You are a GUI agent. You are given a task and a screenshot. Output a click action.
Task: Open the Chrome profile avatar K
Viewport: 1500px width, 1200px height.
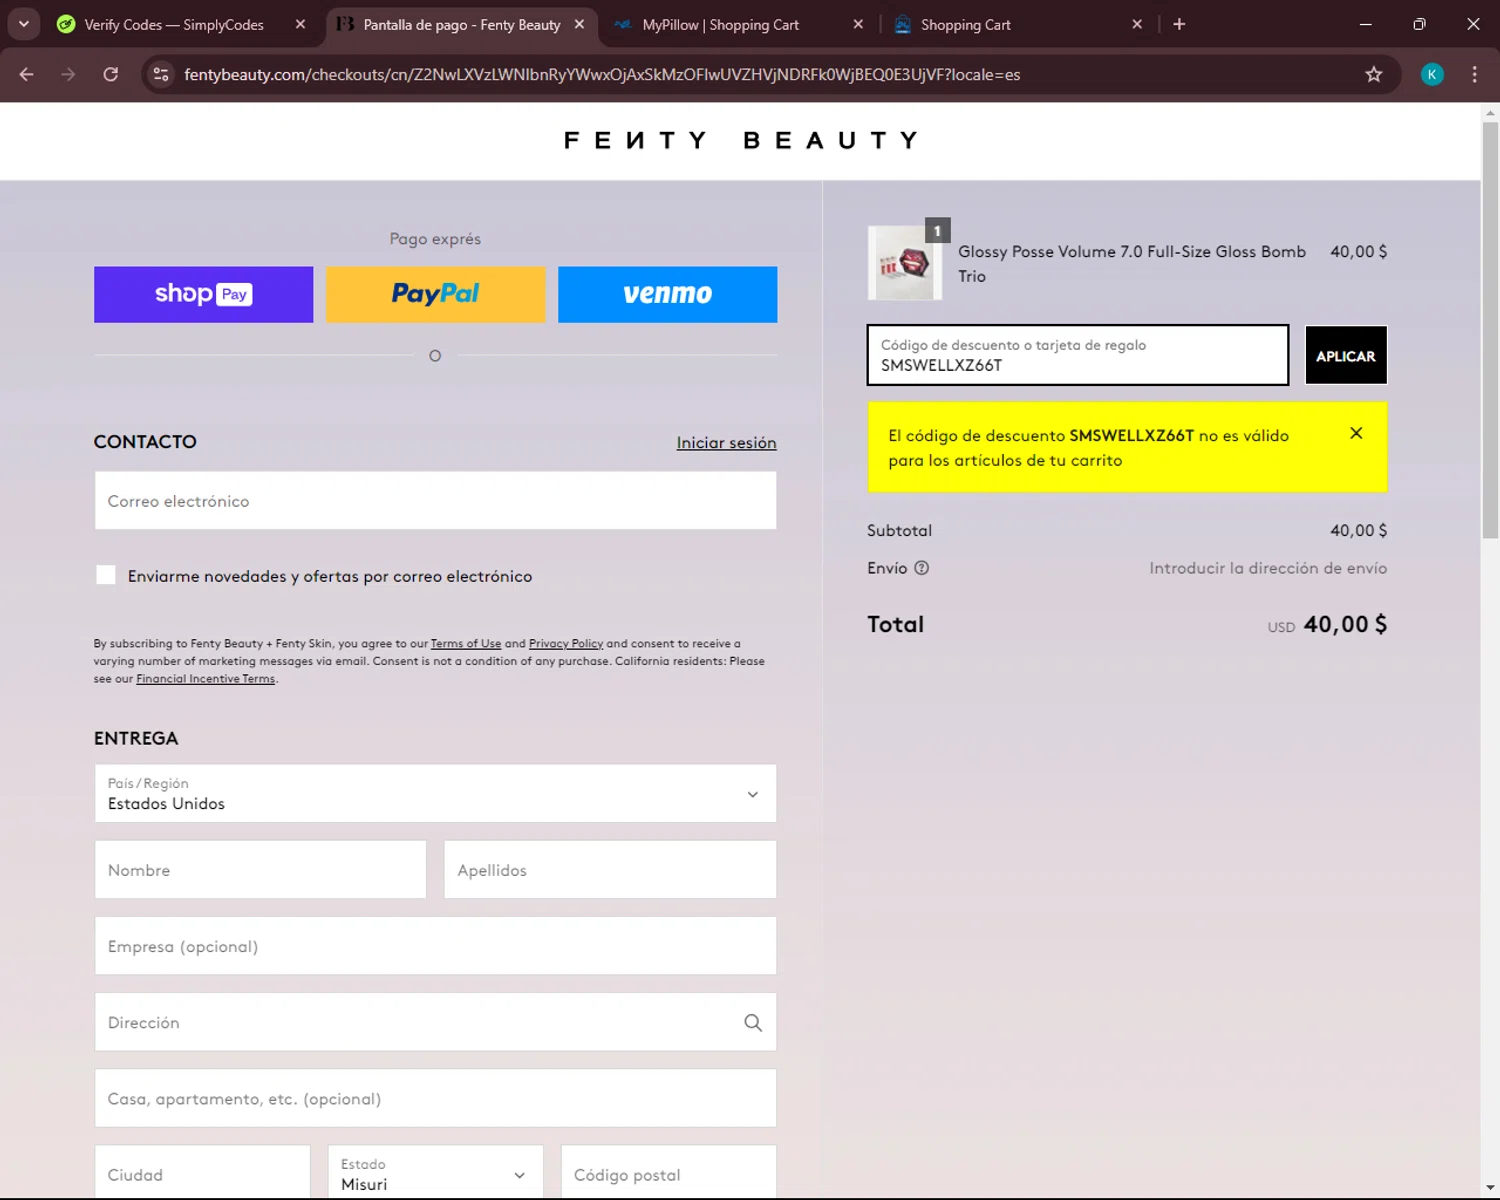click(1432, 74)
